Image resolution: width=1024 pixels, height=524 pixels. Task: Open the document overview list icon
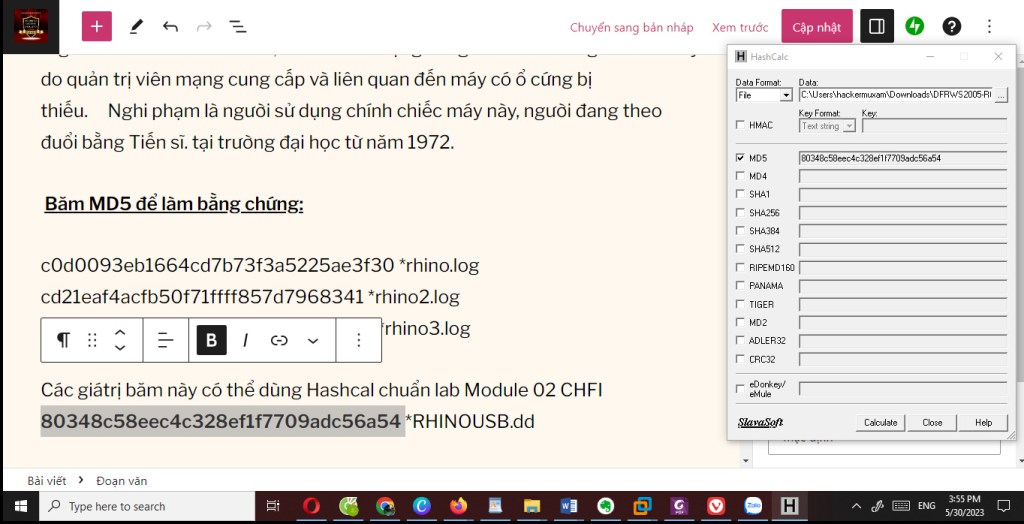238,27
